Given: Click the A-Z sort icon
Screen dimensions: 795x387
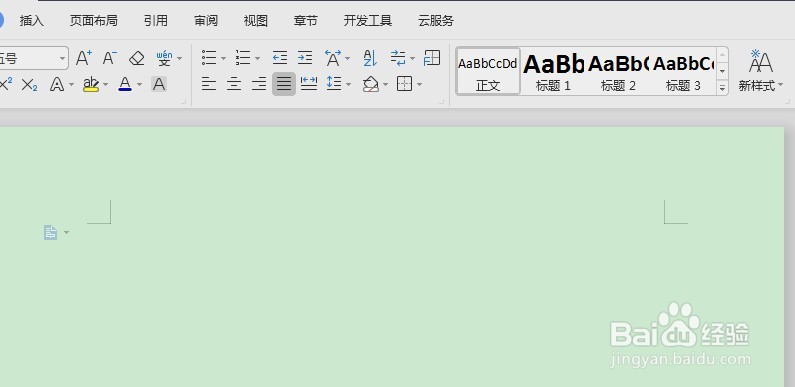Looking at the screenshot, I should pyautogui.click(x=370, y=58).
